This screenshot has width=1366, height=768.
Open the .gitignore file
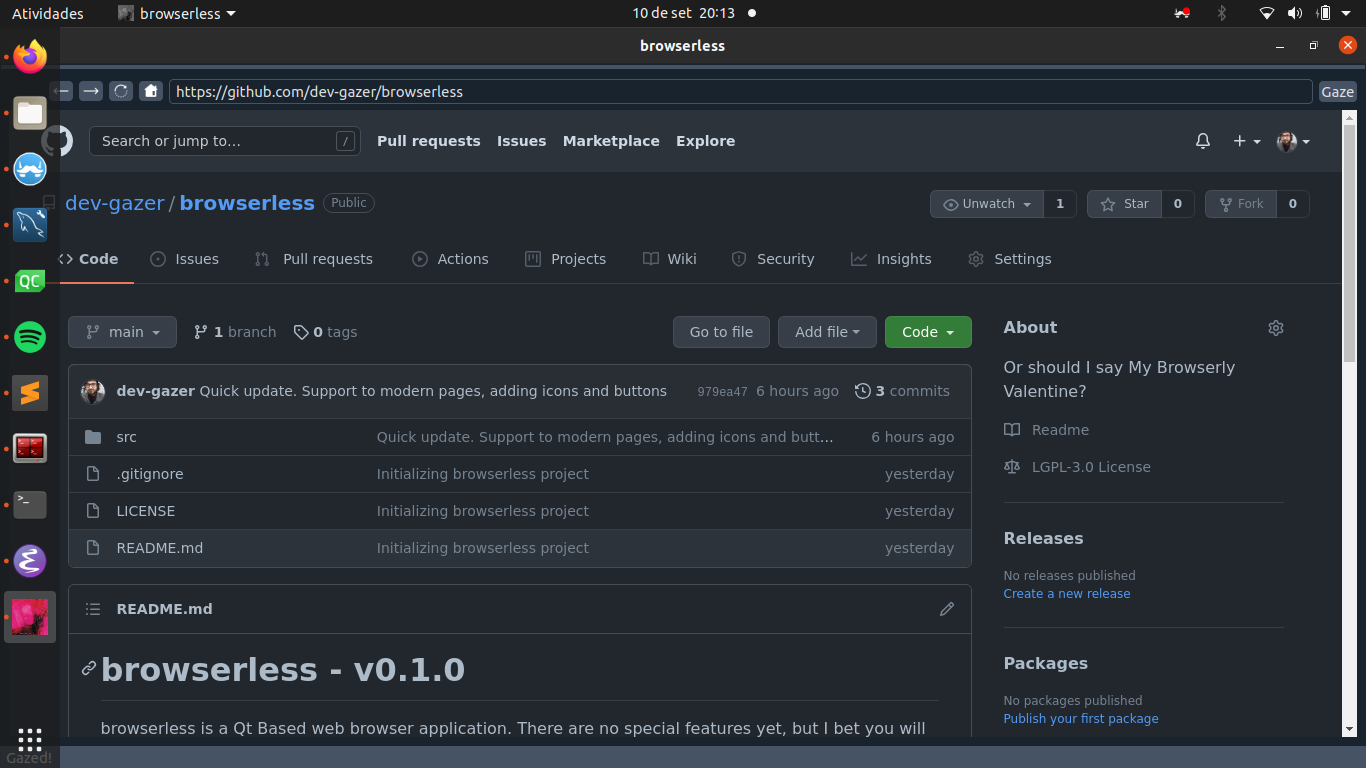pyautogui.click(x=150, y=474)
